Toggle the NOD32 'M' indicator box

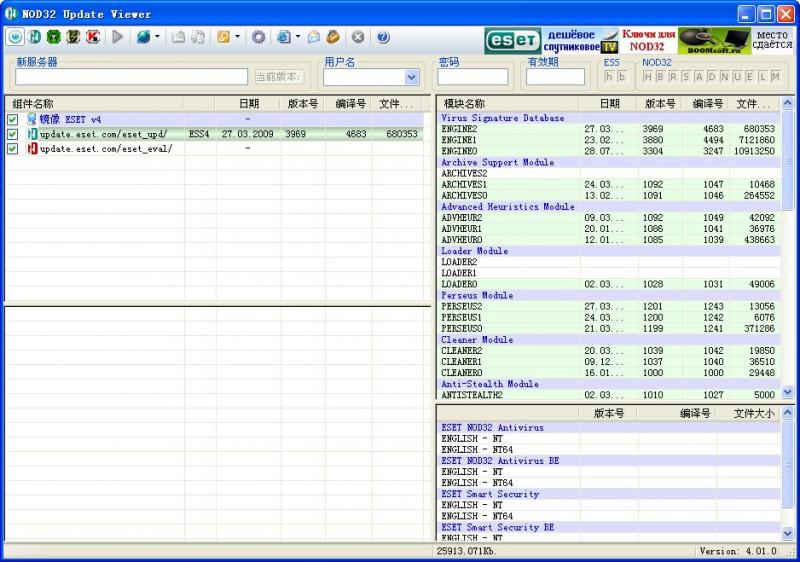(x=776, y=77)
